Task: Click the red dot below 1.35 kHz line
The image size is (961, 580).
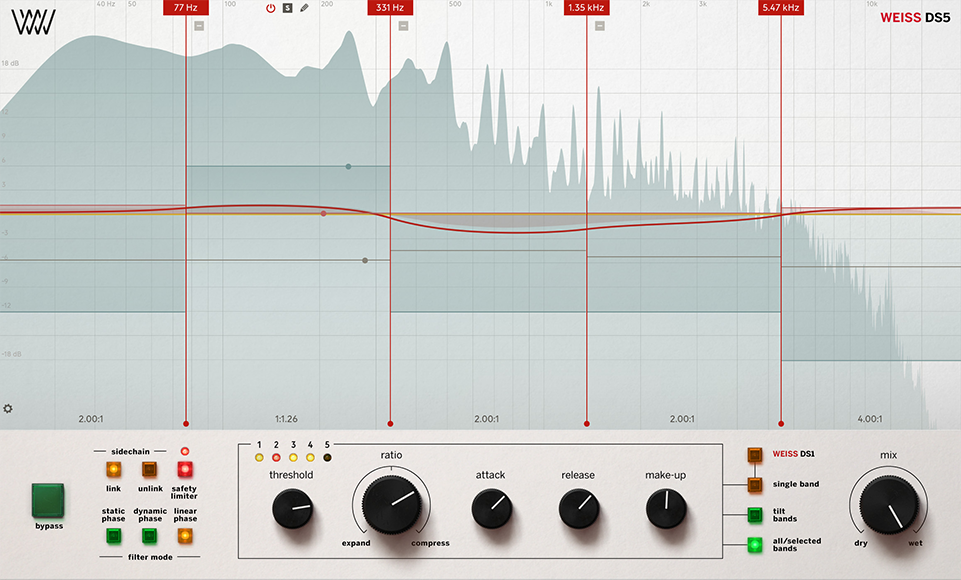Action: coord(587,424)
